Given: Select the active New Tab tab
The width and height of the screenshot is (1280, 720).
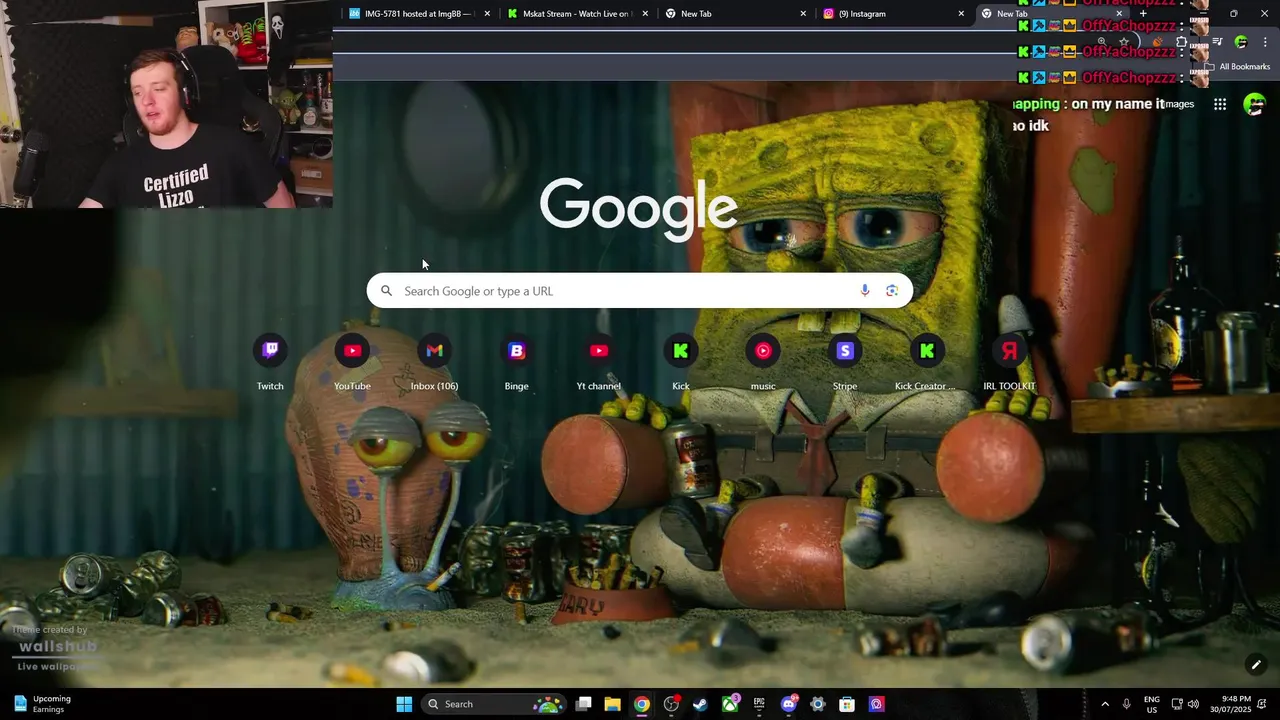Looking at the screenshot, I should [x=1052, y=14].
